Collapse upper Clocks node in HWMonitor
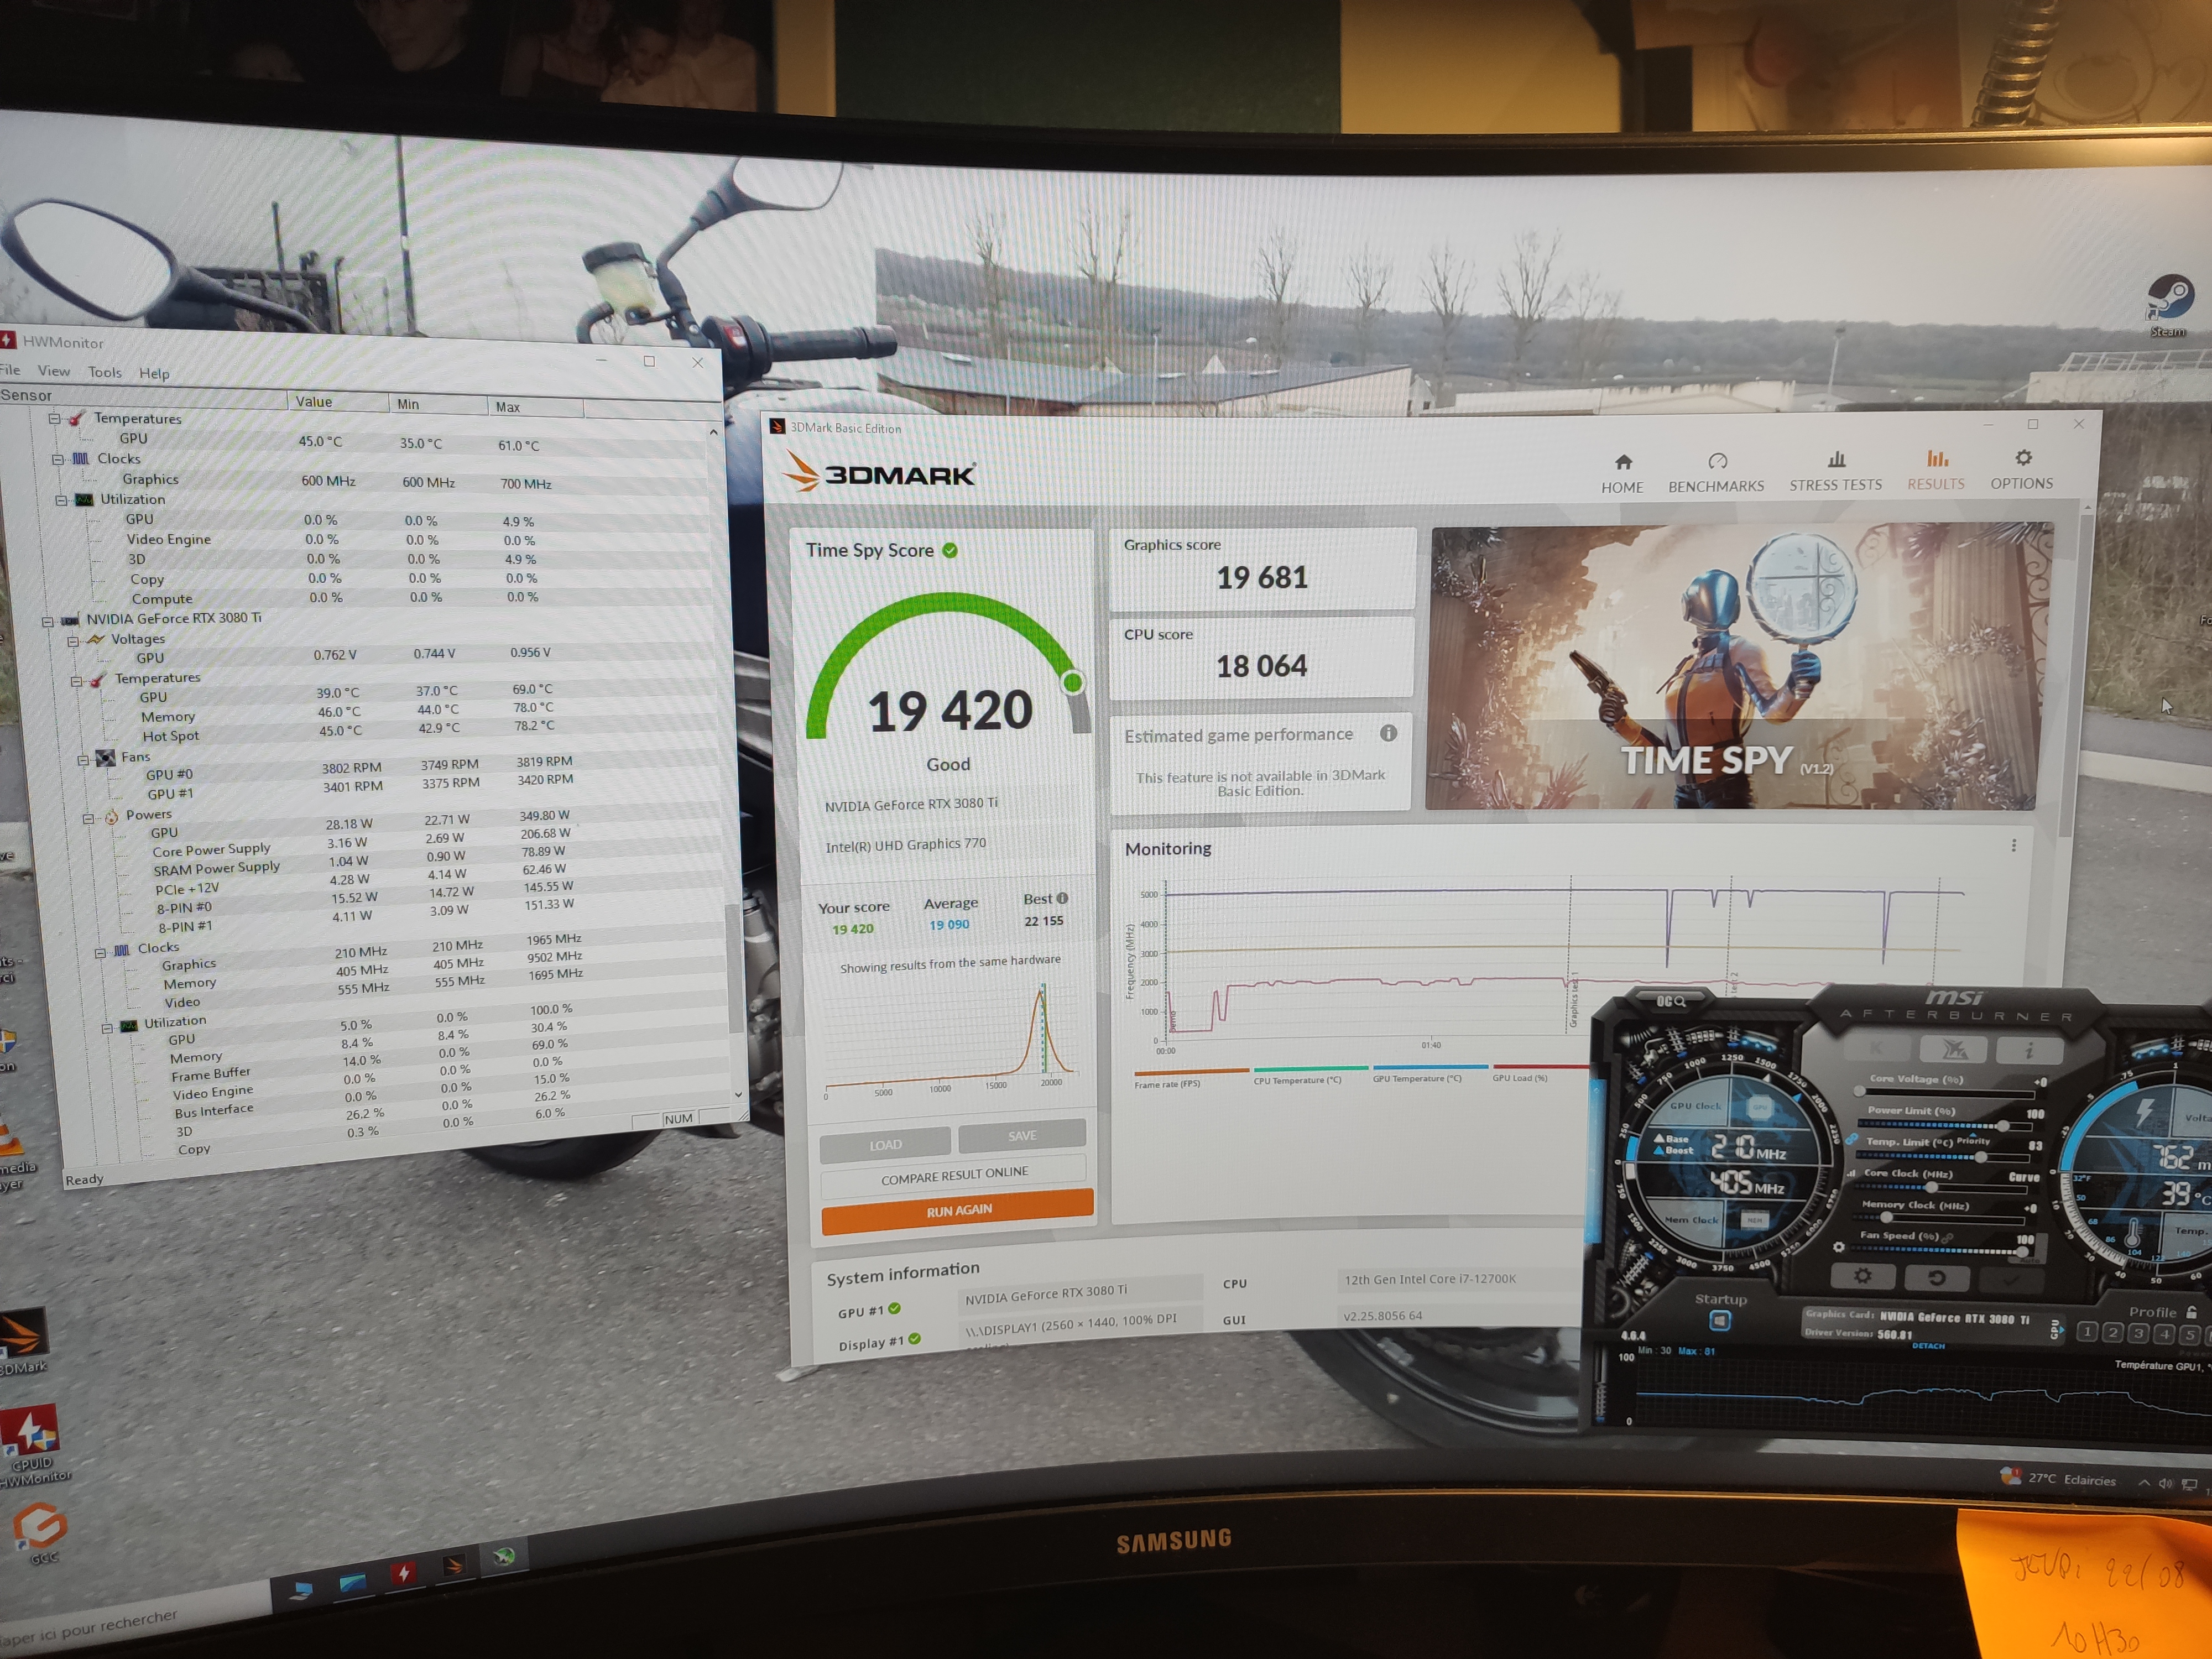The width and height of the screenshot is (2212, 1659). (57, 459)
